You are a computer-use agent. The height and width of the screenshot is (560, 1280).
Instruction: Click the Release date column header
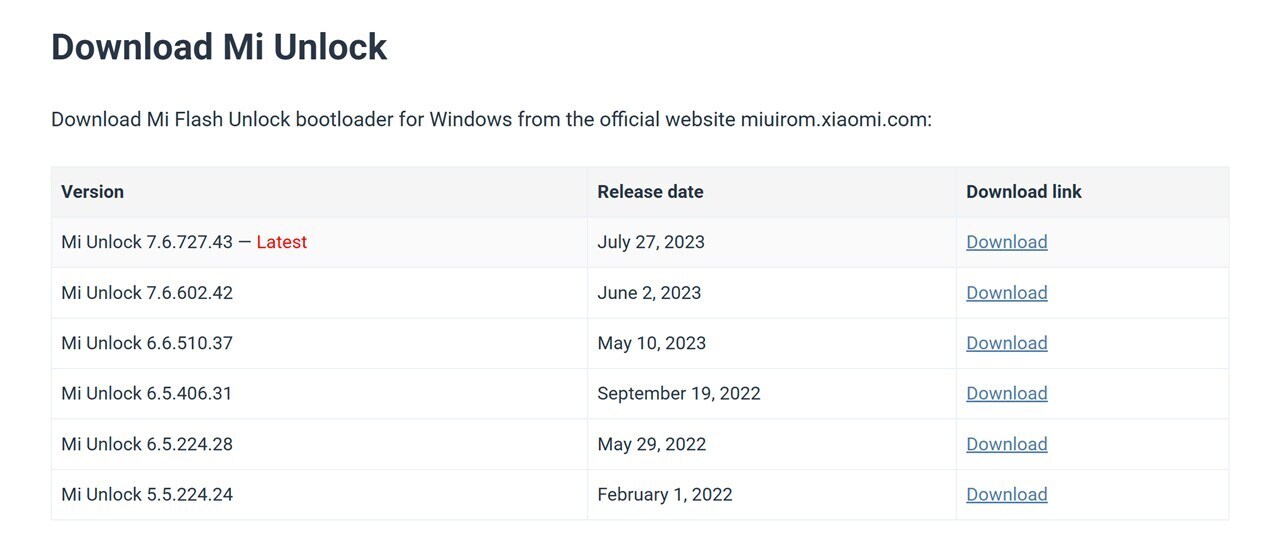pos(650,191)
